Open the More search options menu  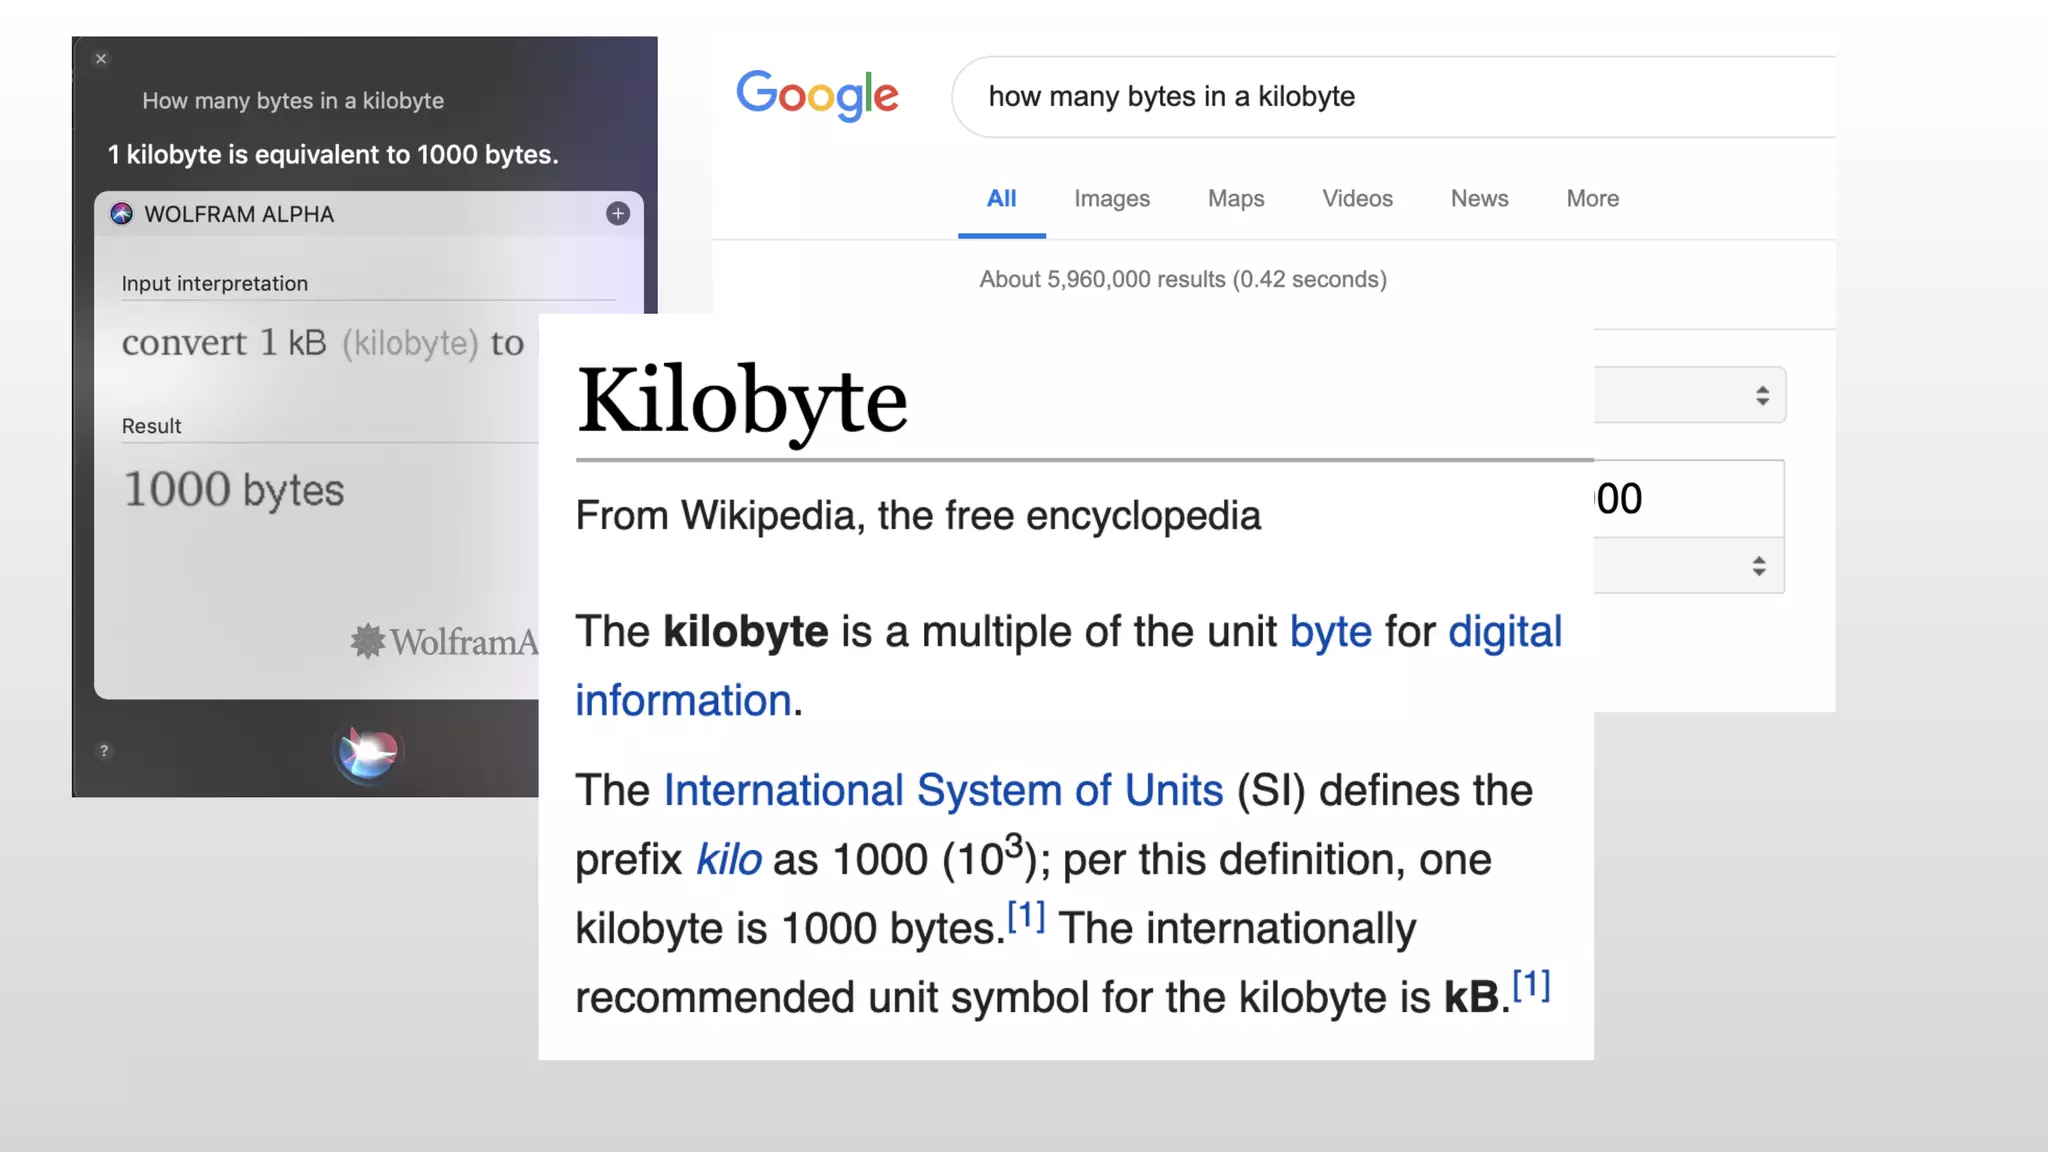click(1592, 199)
